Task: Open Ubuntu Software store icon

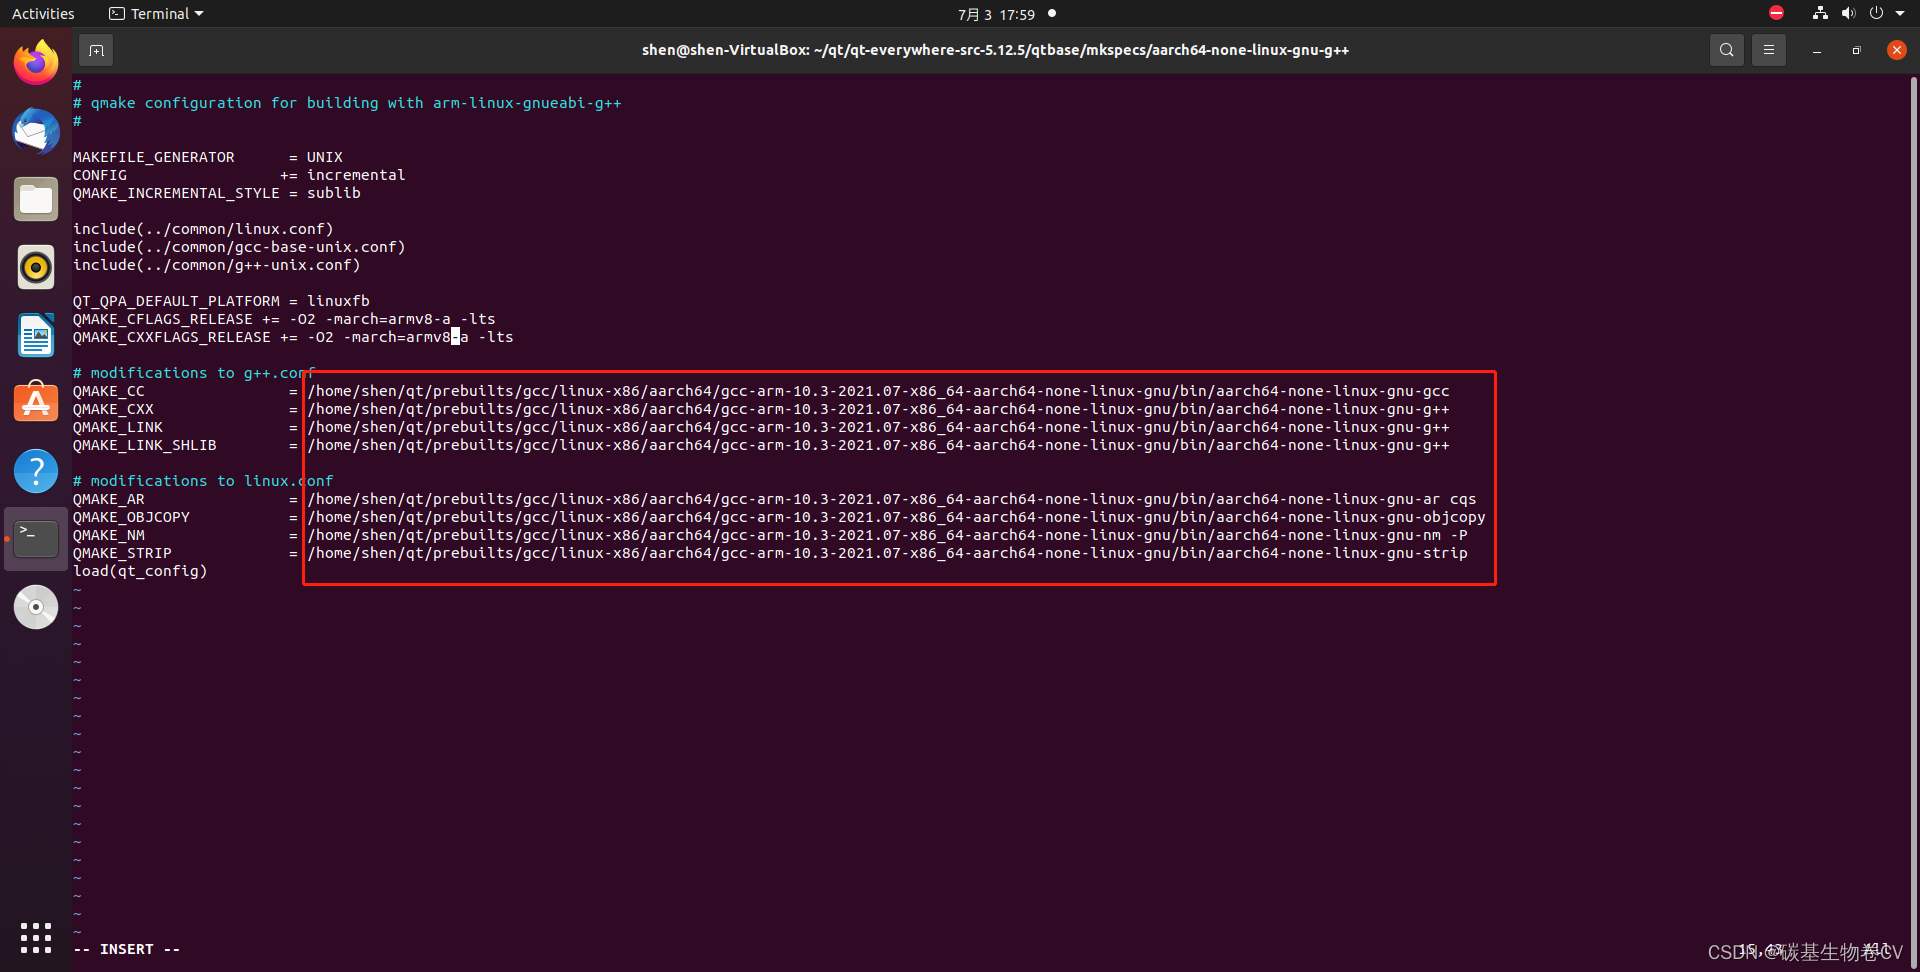Action: 36,403
